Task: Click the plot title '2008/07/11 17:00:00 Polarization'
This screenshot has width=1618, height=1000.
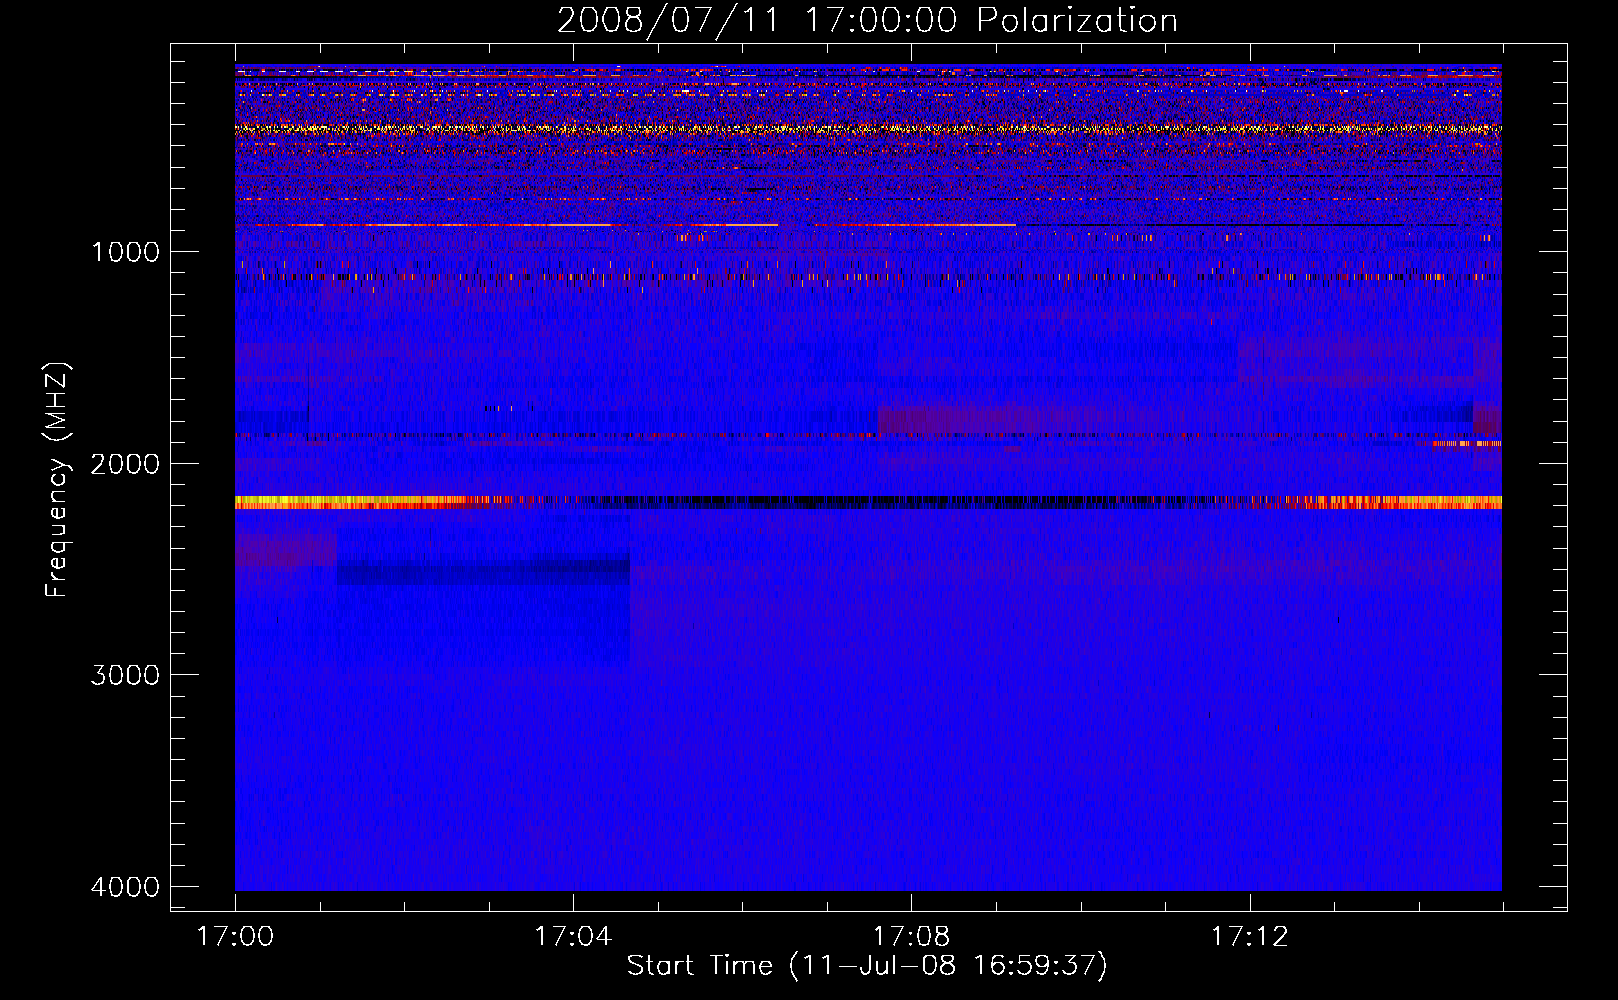Action: click(x=867, y=20)
